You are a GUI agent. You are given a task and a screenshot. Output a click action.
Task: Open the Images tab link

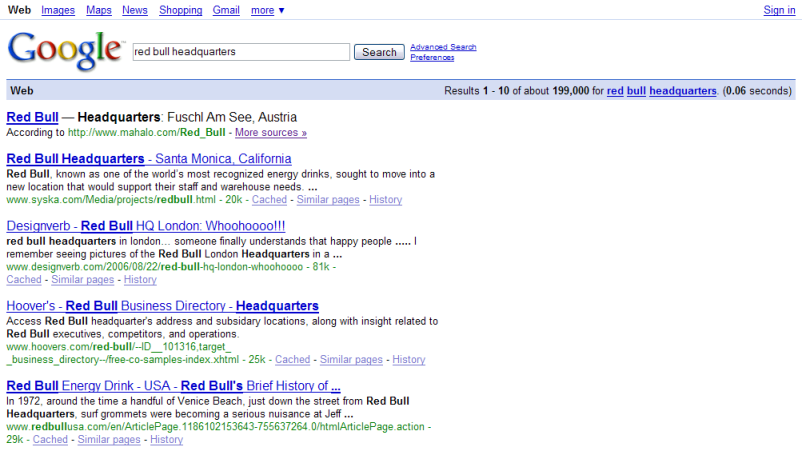[58, 10]
